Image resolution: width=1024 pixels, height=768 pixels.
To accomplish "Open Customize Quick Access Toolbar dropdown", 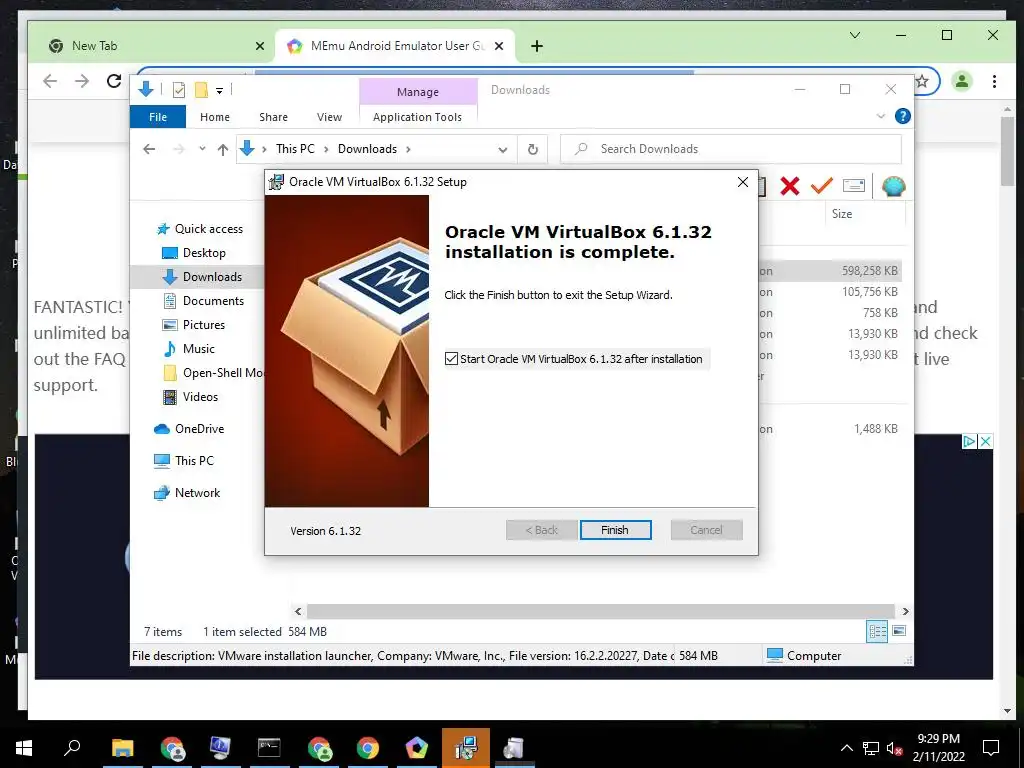I will click(219, 91).
